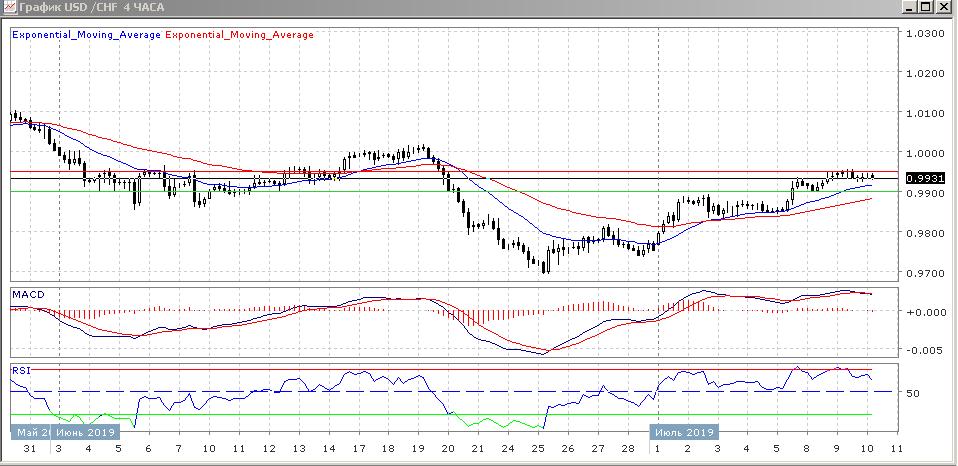Click the MACD indicator panel label
The height and width of the screenshot is (466, 958).
(27, 294)
